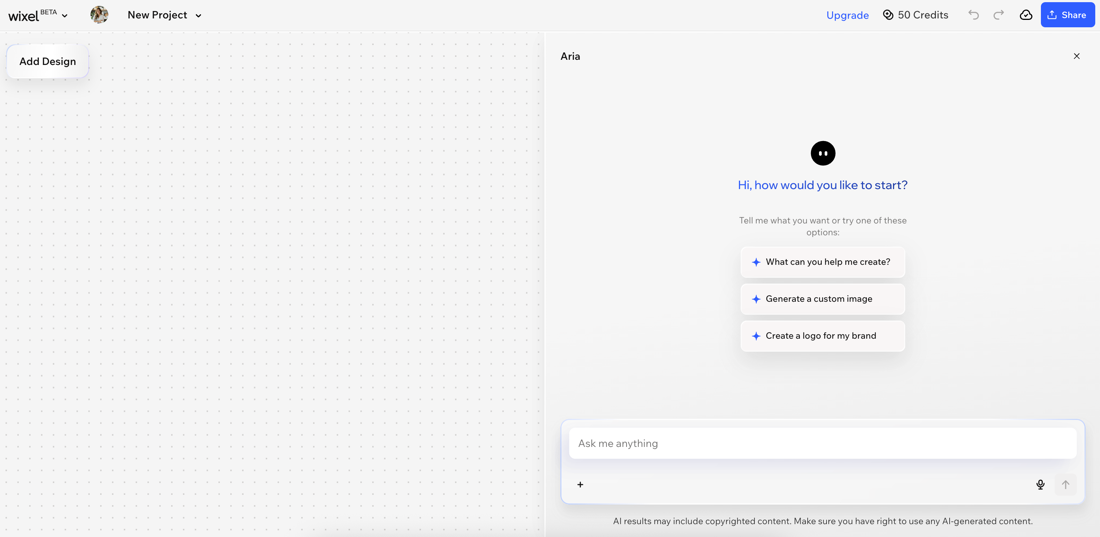Close the Aria panel
Image resolution: width=1100 pixels, height=537 pixels.
click(1076, 56)
